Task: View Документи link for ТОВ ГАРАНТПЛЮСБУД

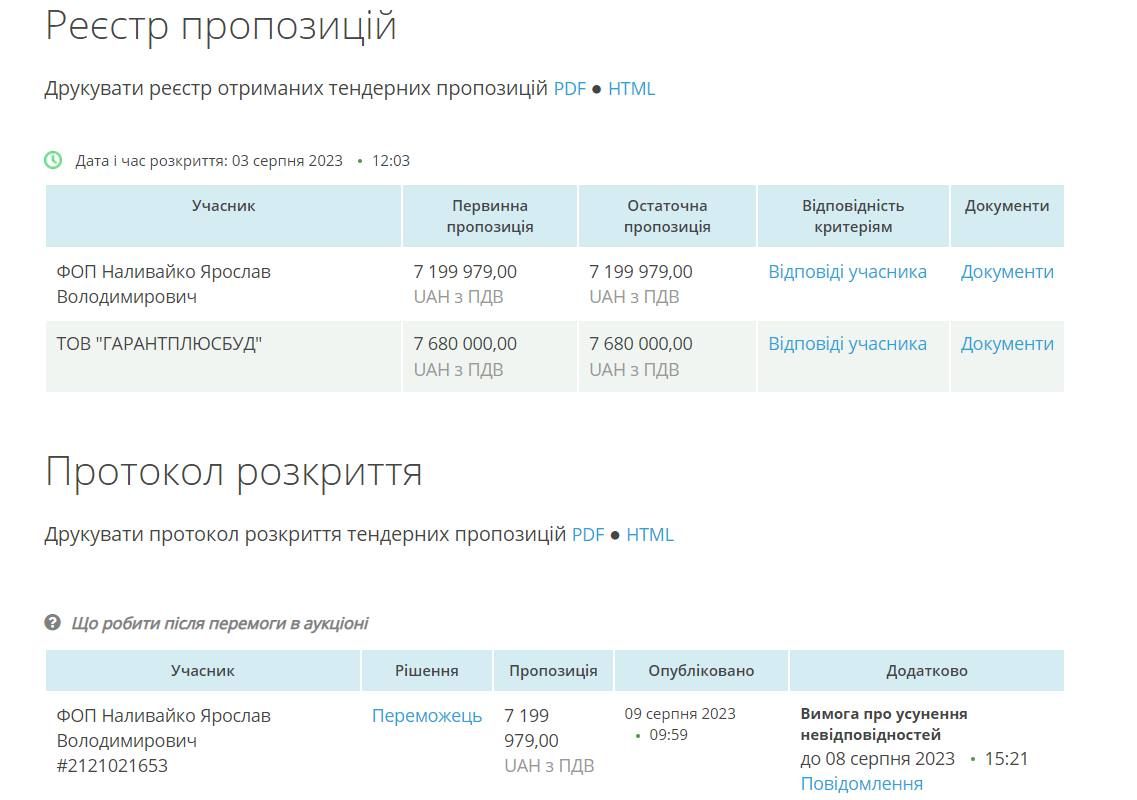Action: [1007, 344]
